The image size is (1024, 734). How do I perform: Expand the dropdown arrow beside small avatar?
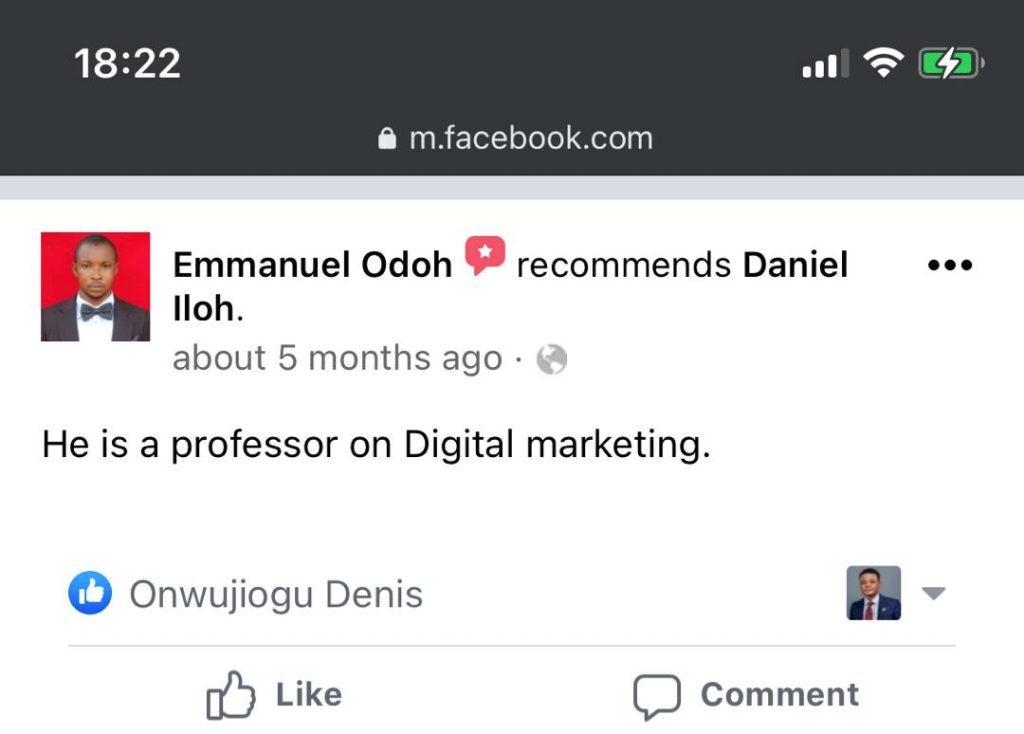click(x=932, y=593)
